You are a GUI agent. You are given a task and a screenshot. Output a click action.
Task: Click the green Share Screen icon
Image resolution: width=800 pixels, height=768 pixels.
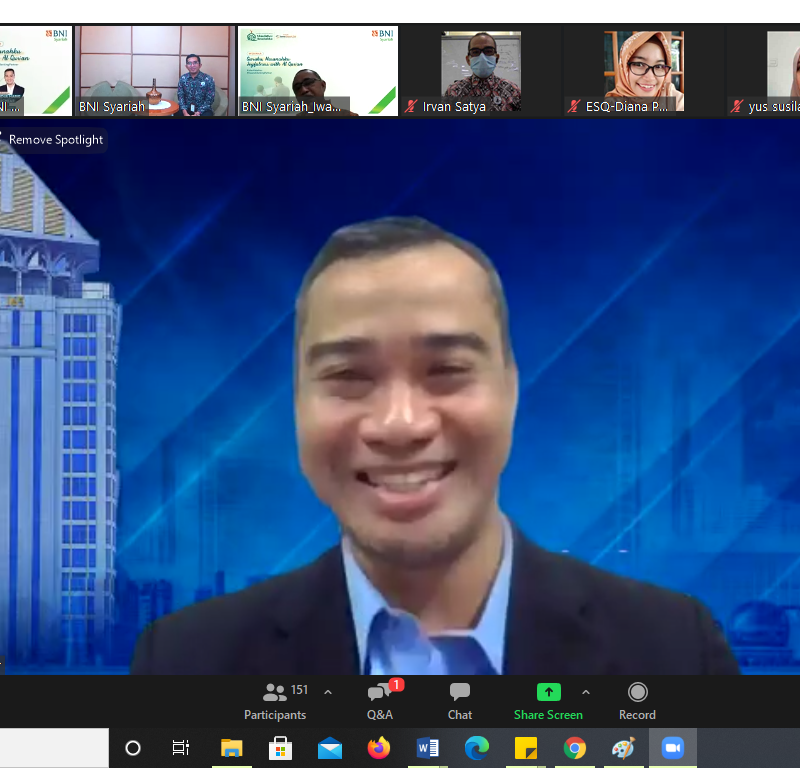click(548, 692)
